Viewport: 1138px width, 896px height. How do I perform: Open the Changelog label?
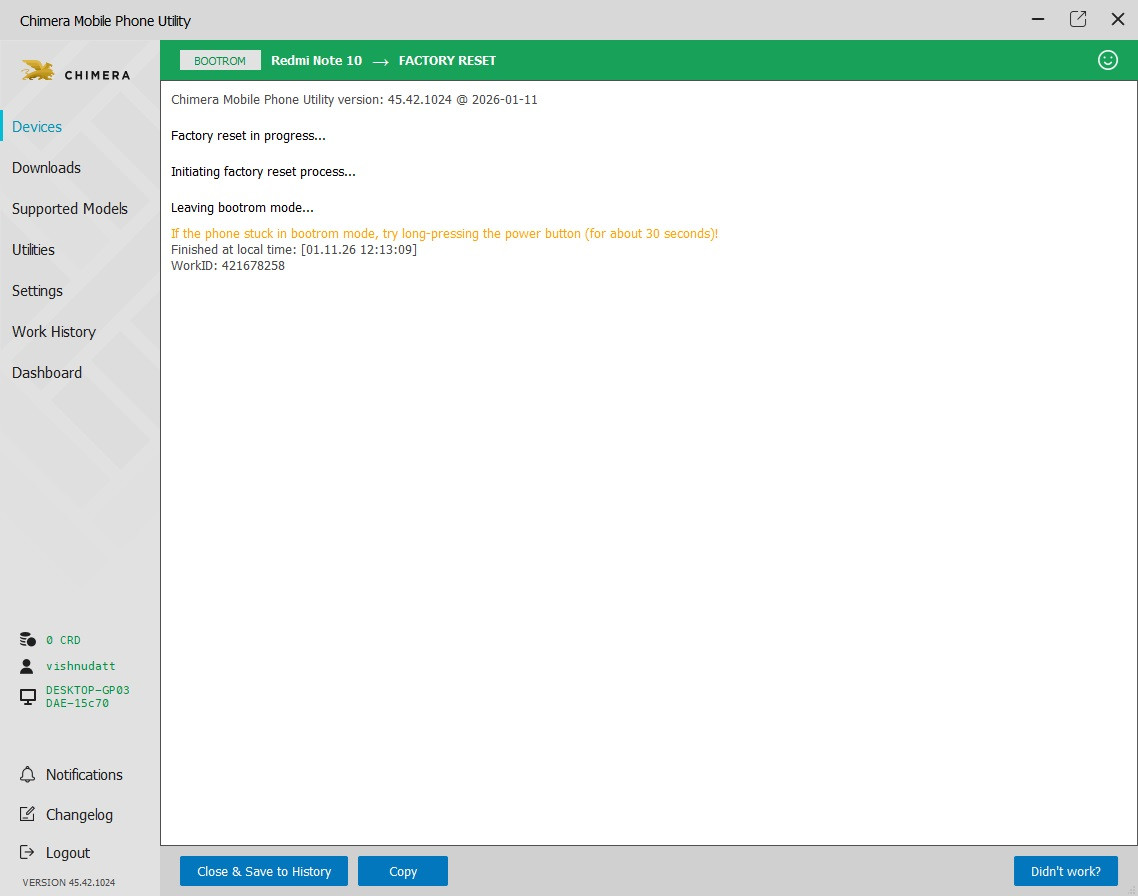pos(80,815)
